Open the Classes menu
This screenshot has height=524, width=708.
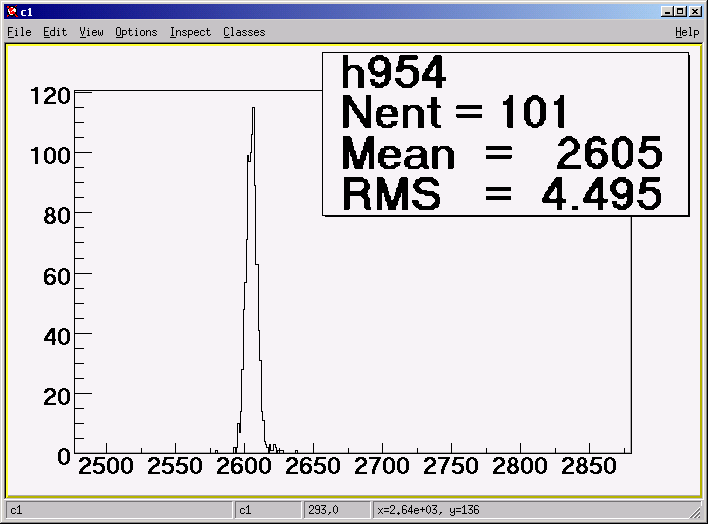[244, 32]
